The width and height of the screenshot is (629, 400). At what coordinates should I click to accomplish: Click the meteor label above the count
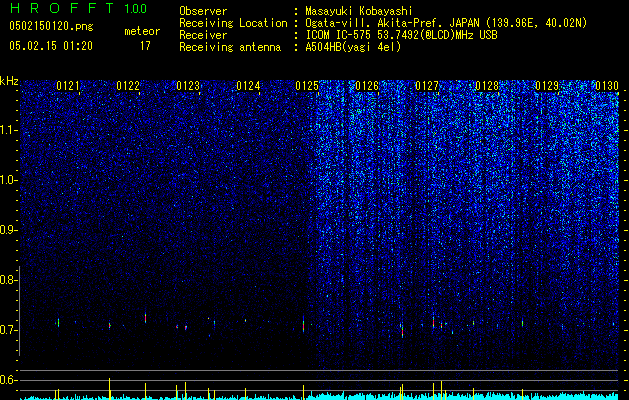142,31
